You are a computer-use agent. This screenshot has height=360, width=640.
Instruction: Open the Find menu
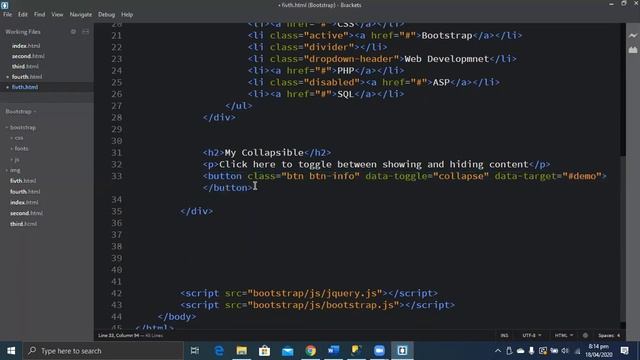pos(40,14)
